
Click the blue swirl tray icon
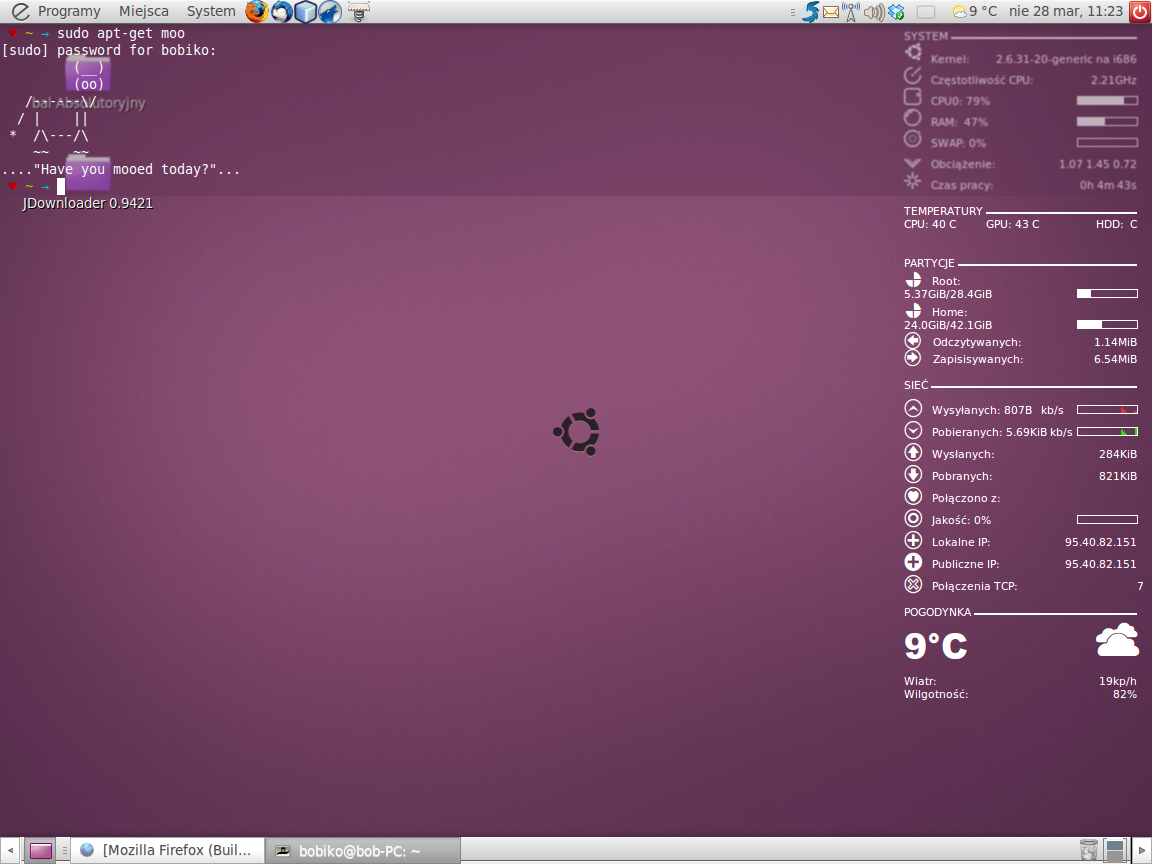[x=810, y=12]
